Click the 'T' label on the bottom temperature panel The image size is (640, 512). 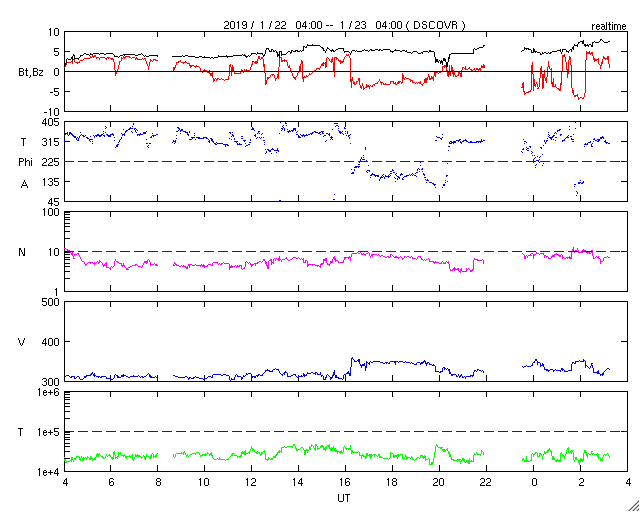coord(21,432)
